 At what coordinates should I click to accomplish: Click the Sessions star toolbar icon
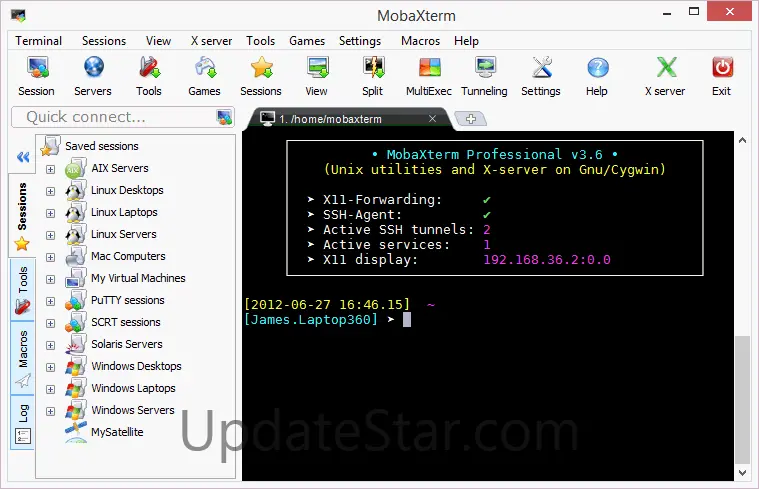[261, 68]
